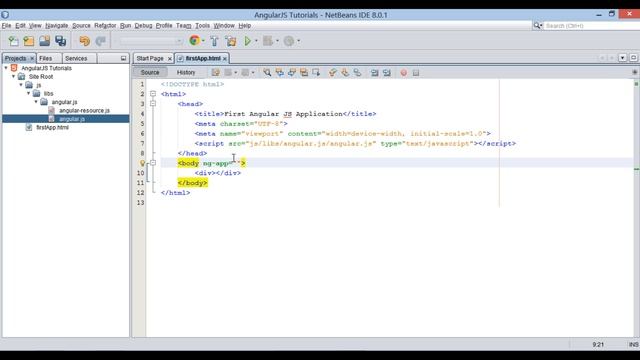Image resolution: width=640 pixels, height=360 pixels.
Task: Click red Start Macro Recording icon
Action: click(x=404, y=73)
